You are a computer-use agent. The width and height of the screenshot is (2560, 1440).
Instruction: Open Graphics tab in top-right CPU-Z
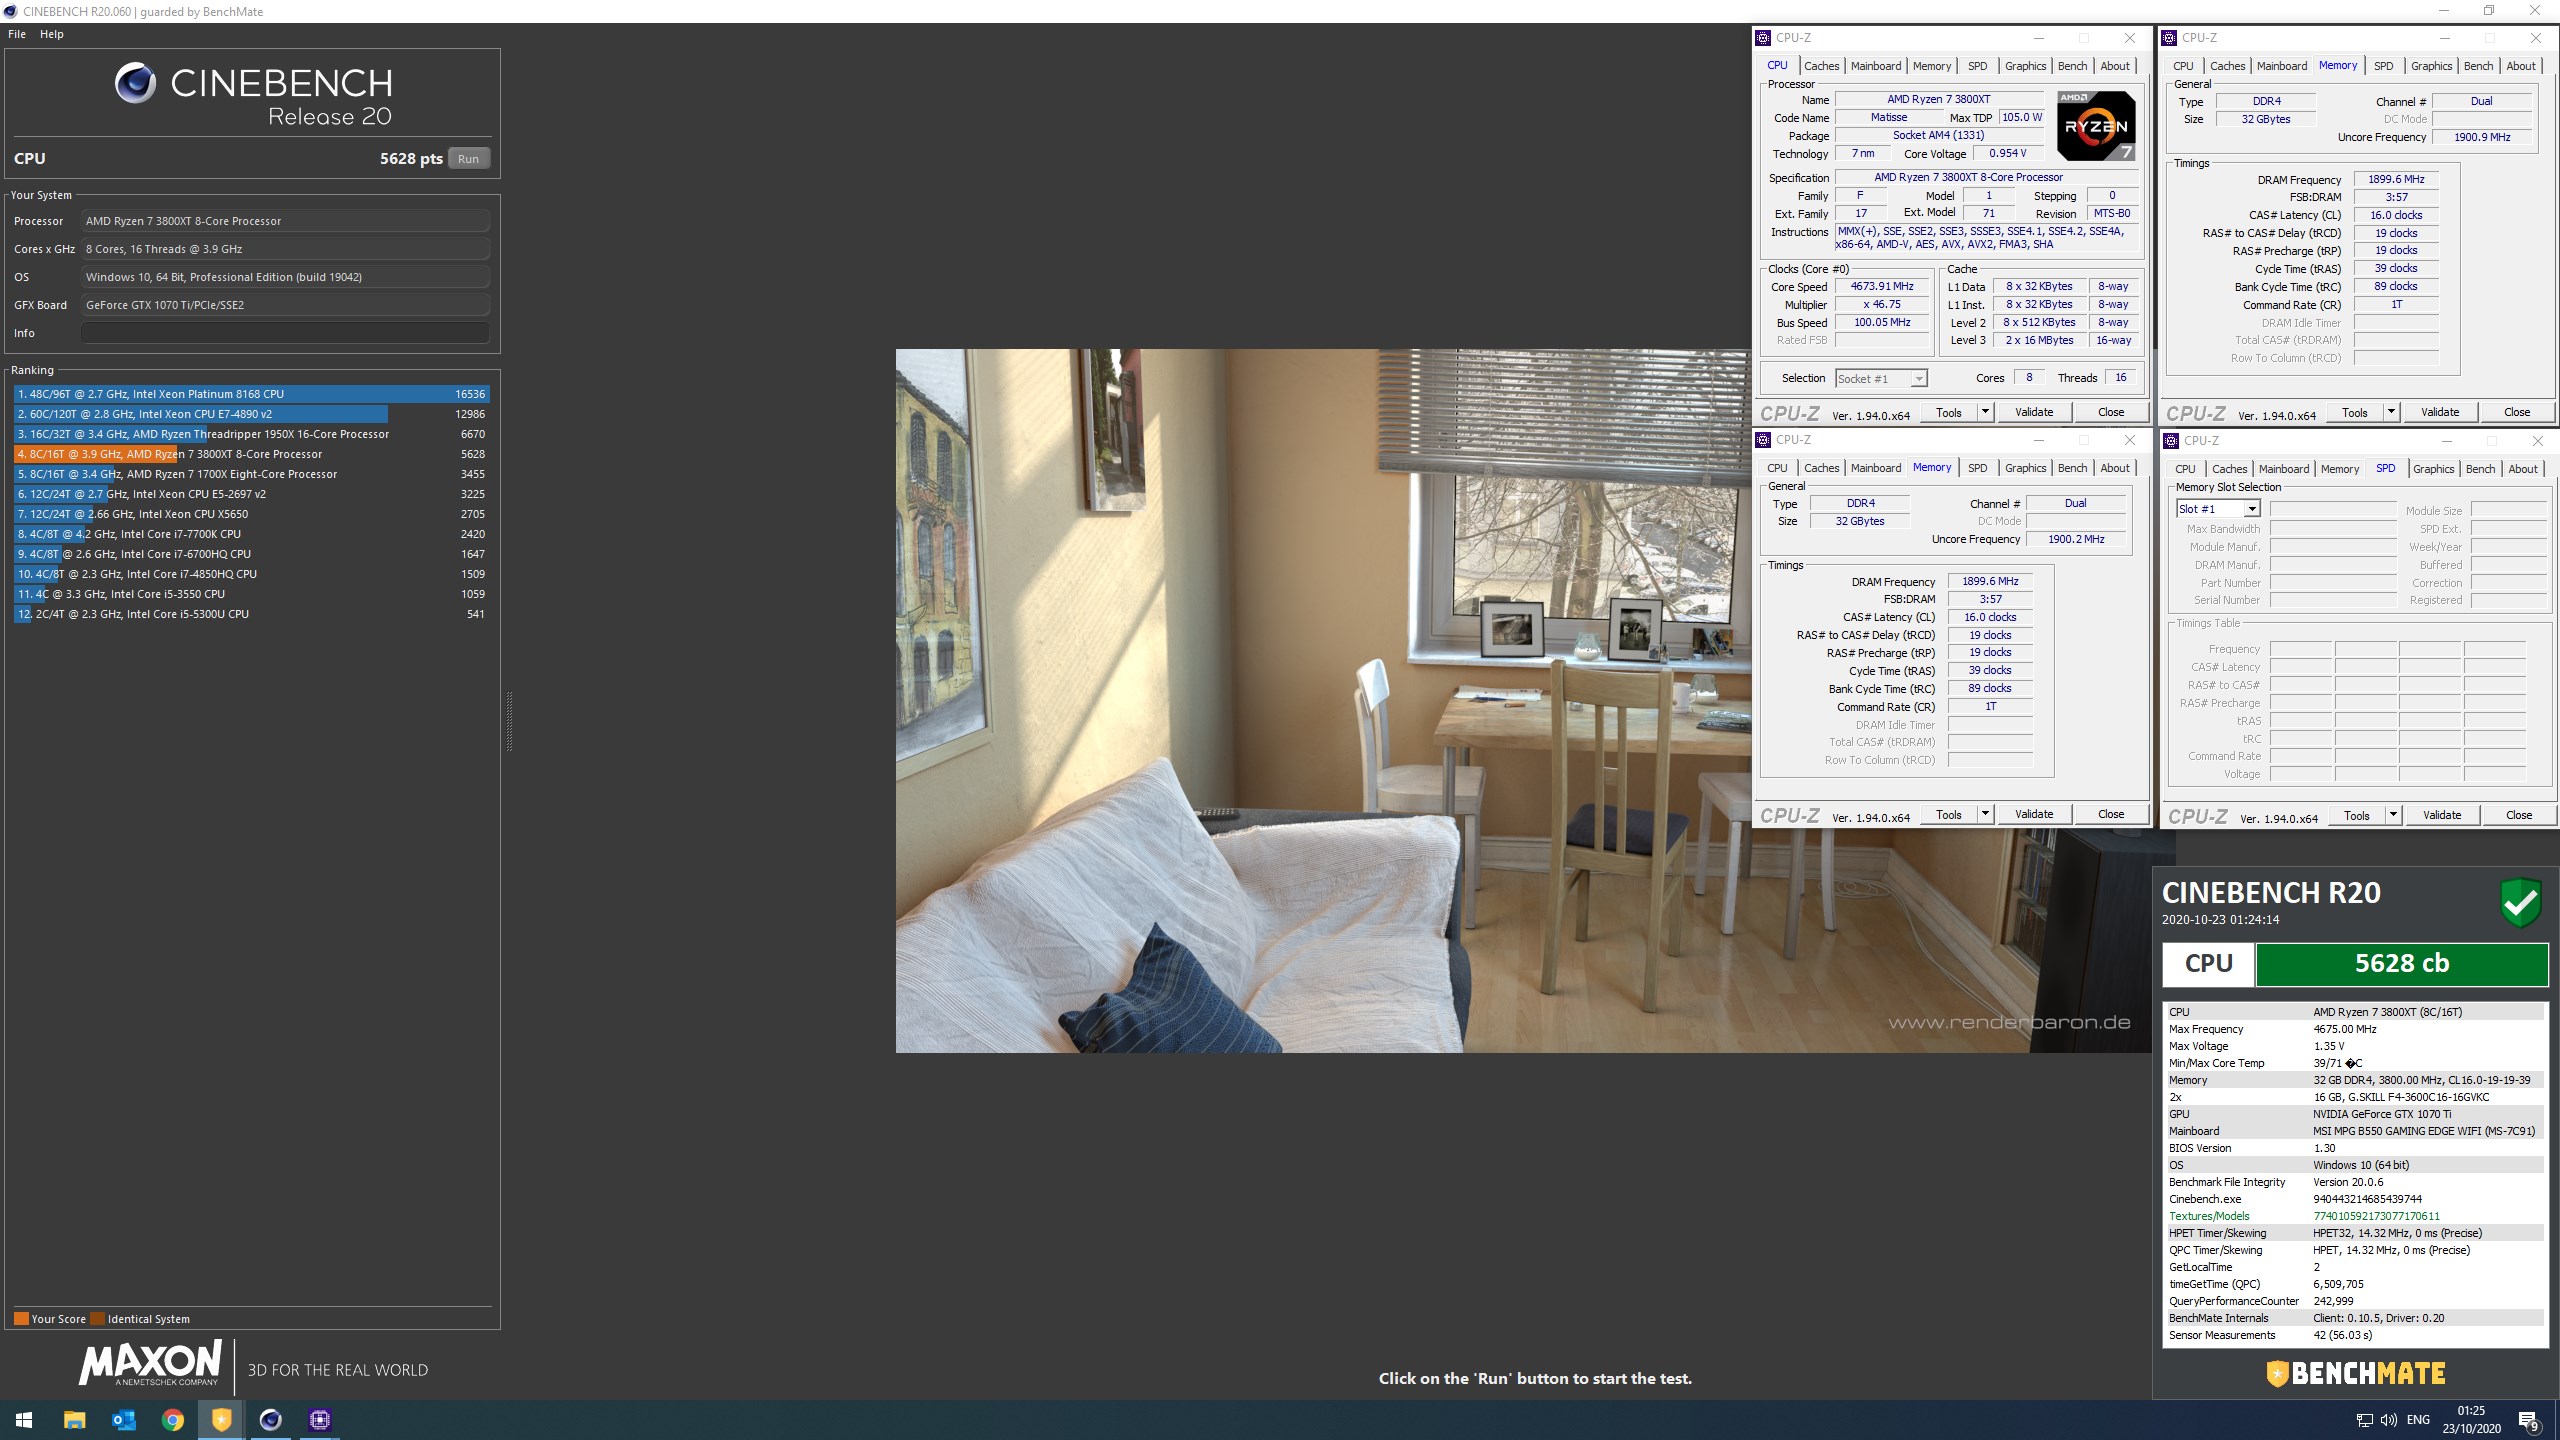click(2431, 66)
